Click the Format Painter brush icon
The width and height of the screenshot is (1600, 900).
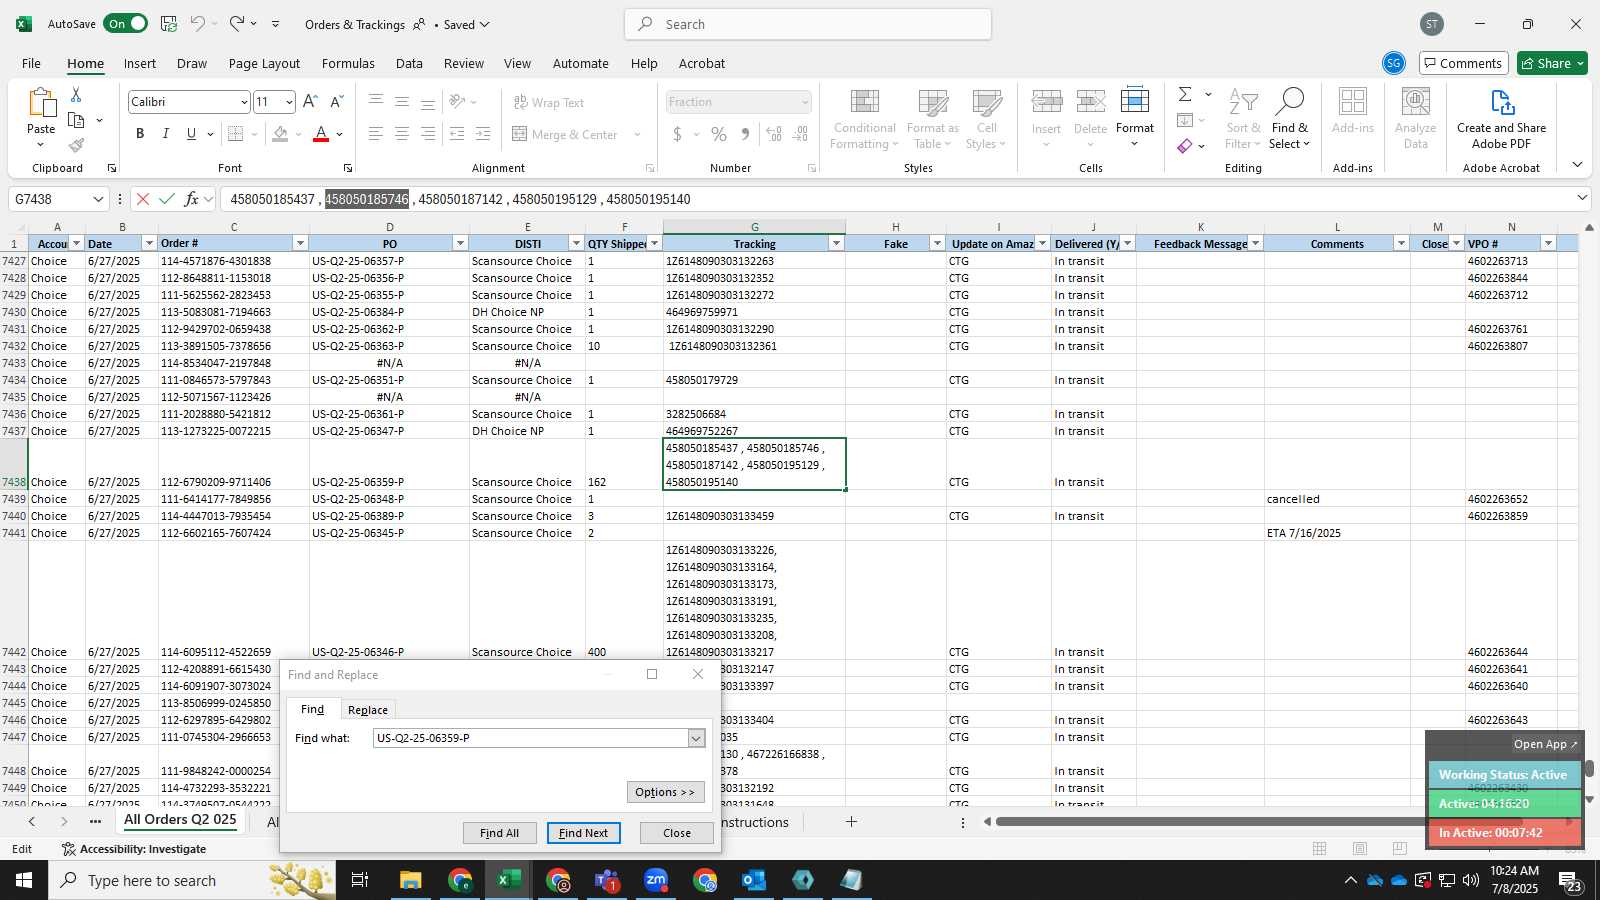click(76, 146)
